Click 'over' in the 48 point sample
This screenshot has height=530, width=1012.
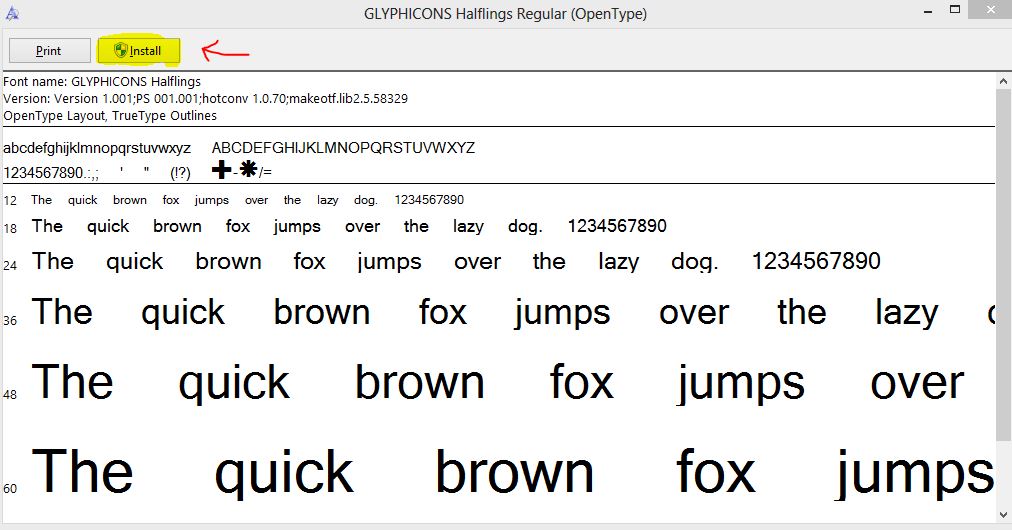(x=916, y=383)
